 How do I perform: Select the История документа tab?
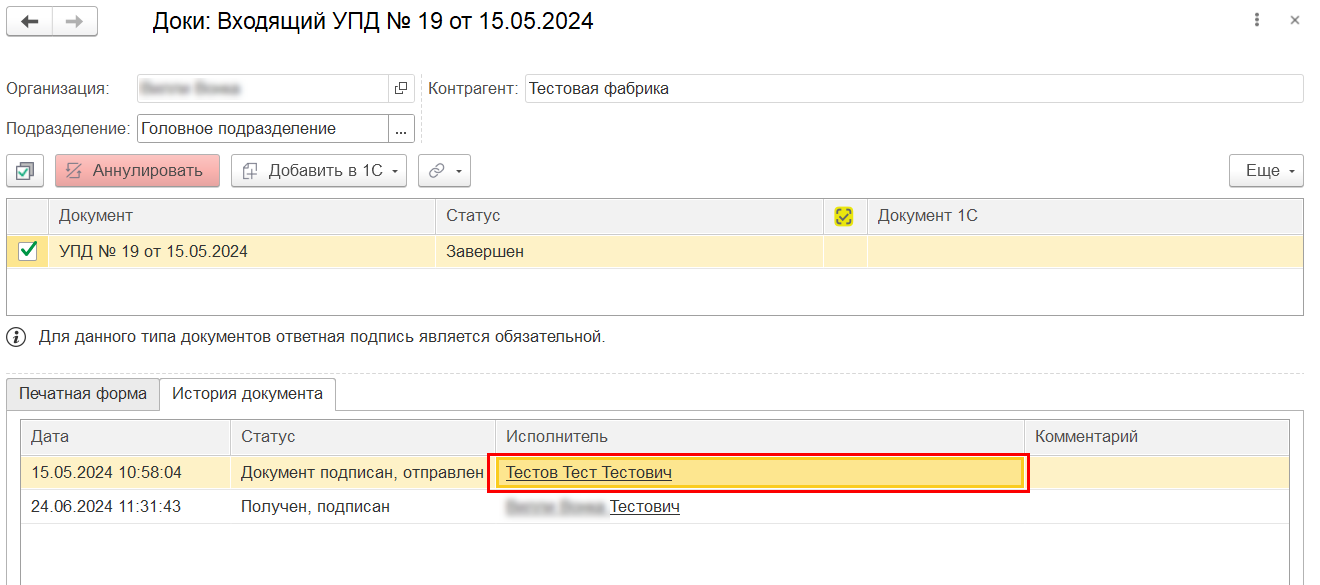point(247,394)
